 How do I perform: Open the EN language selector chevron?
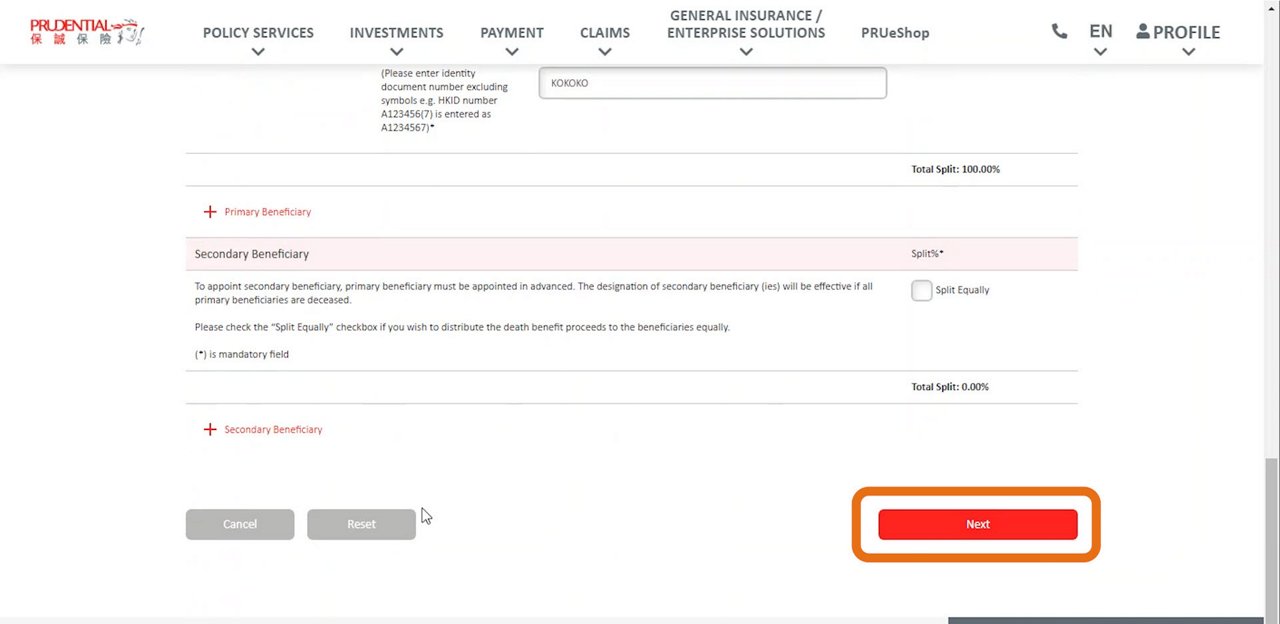coord(1100,52)
